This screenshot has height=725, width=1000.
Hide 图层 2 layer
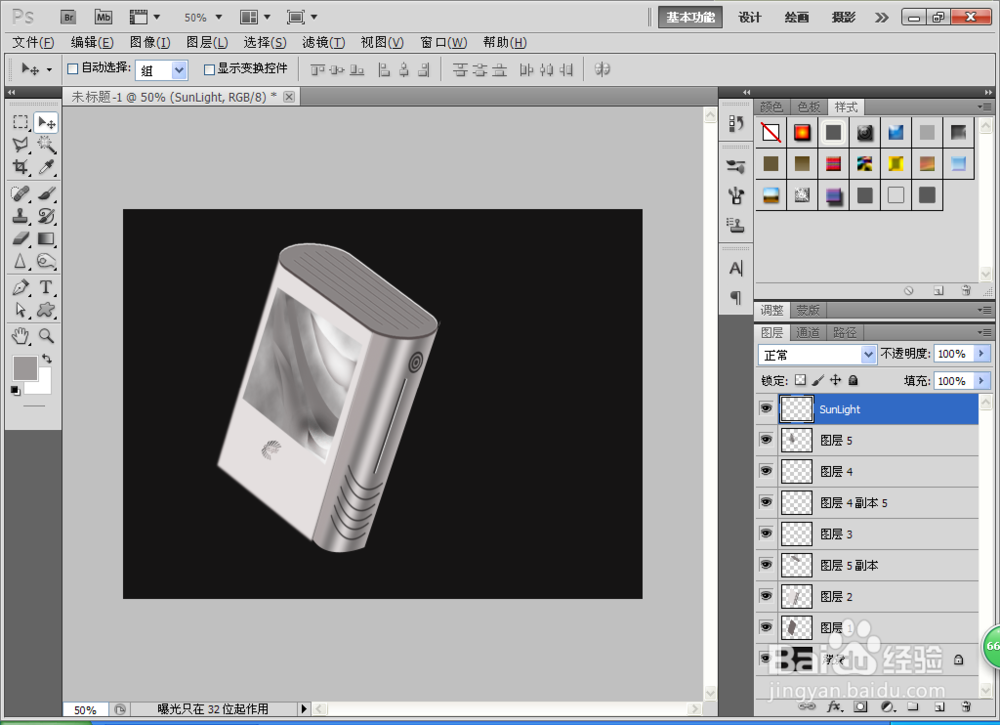[766, 596]
